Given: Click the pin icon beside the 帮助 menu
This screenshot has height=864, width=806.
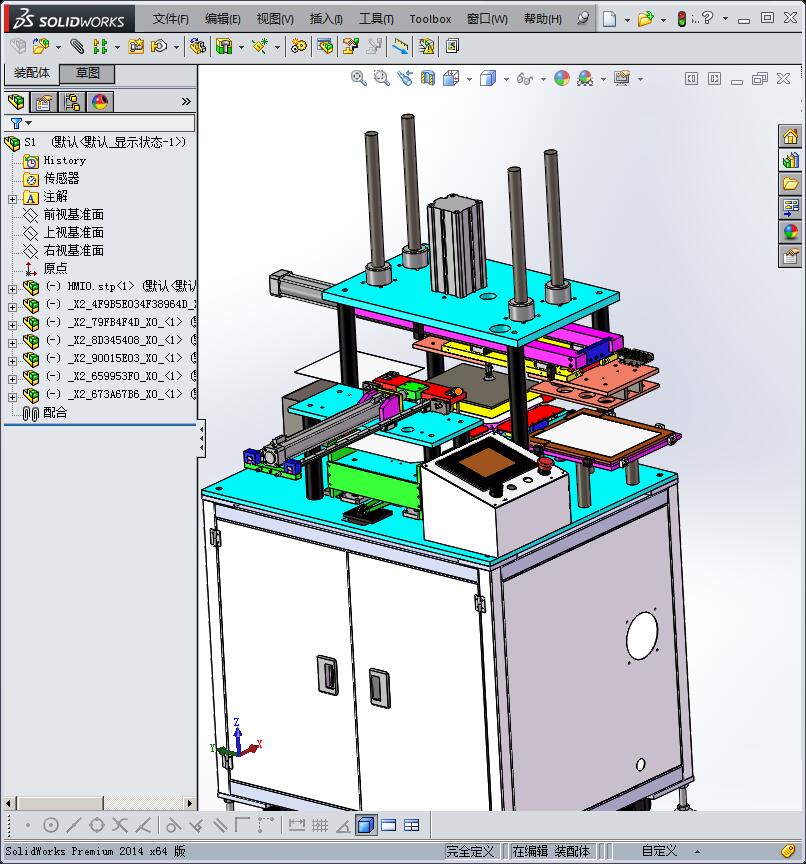Looking at the screenshot, I should [x=582, y=18].
